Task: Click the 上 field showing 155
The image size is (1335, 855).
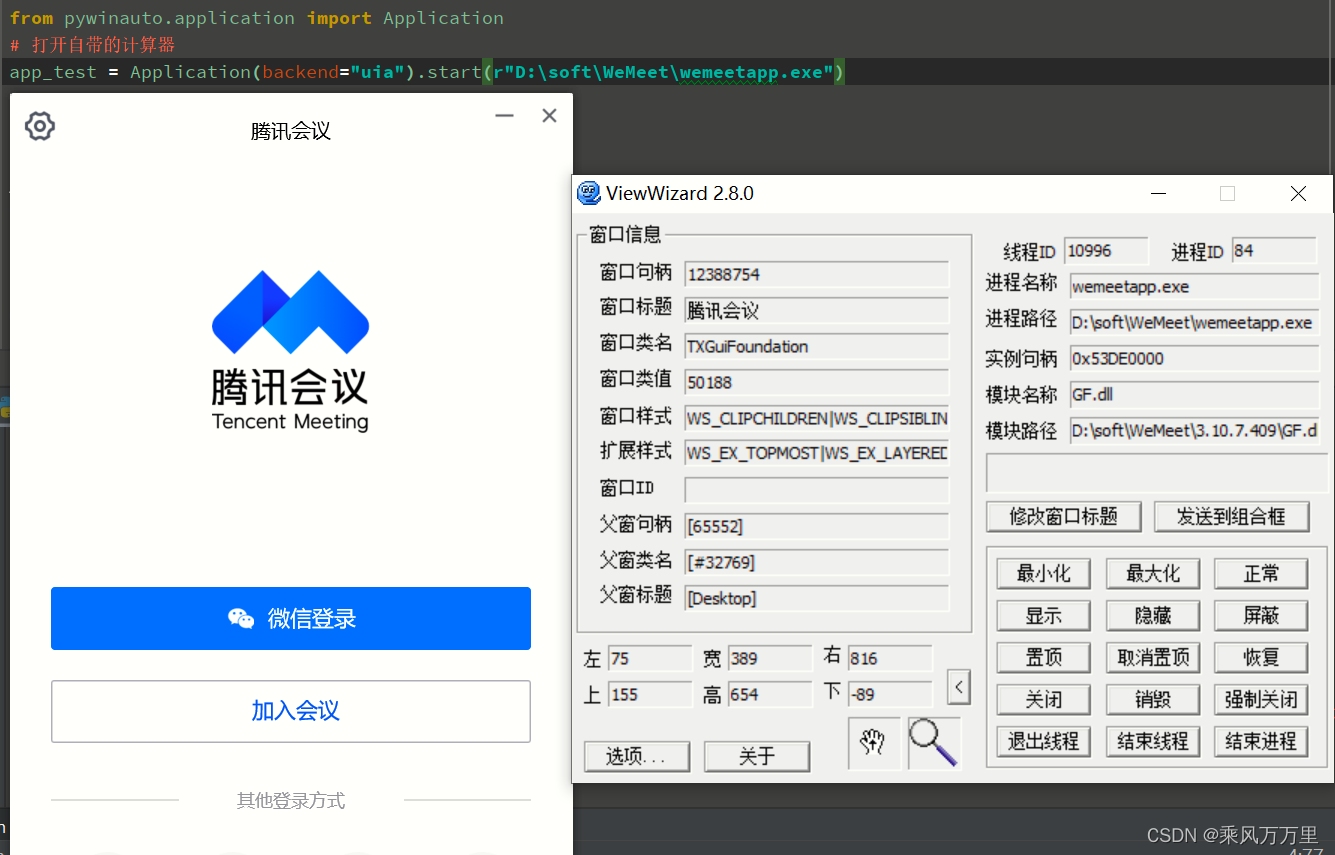Action: coord(650,695)
